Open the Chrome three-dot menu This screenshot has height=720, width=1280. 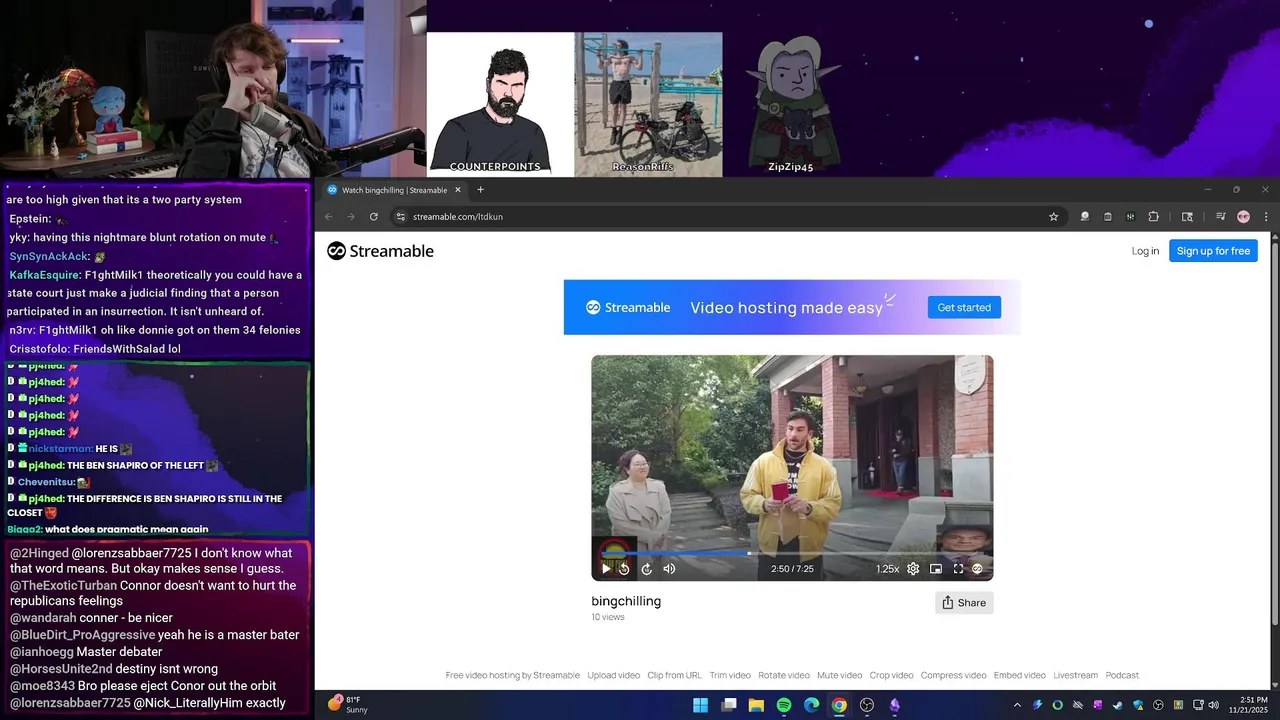pos(1266,217)
